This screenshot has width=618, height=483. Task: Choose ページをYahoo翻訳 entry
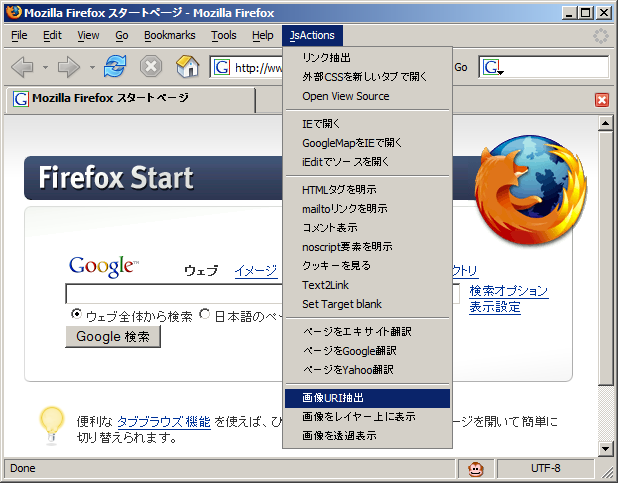click(367, 370)
